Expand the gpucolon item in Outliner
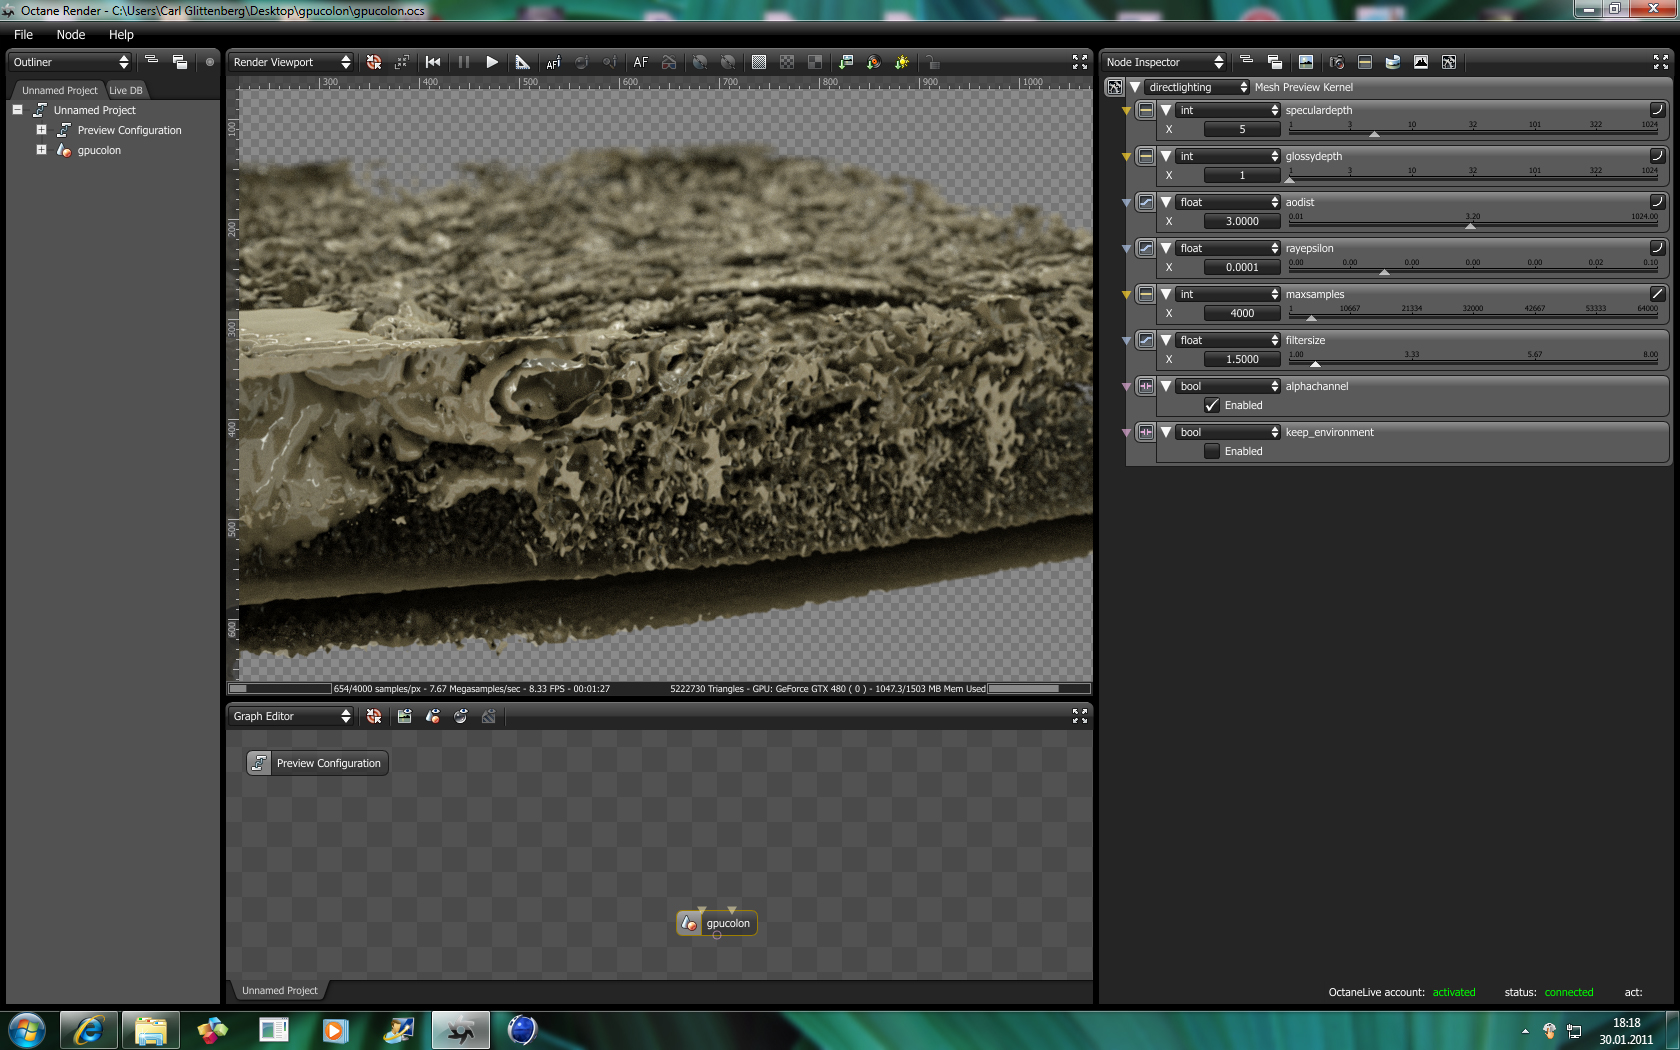The image size is (1680, 1050). point(41,150)
